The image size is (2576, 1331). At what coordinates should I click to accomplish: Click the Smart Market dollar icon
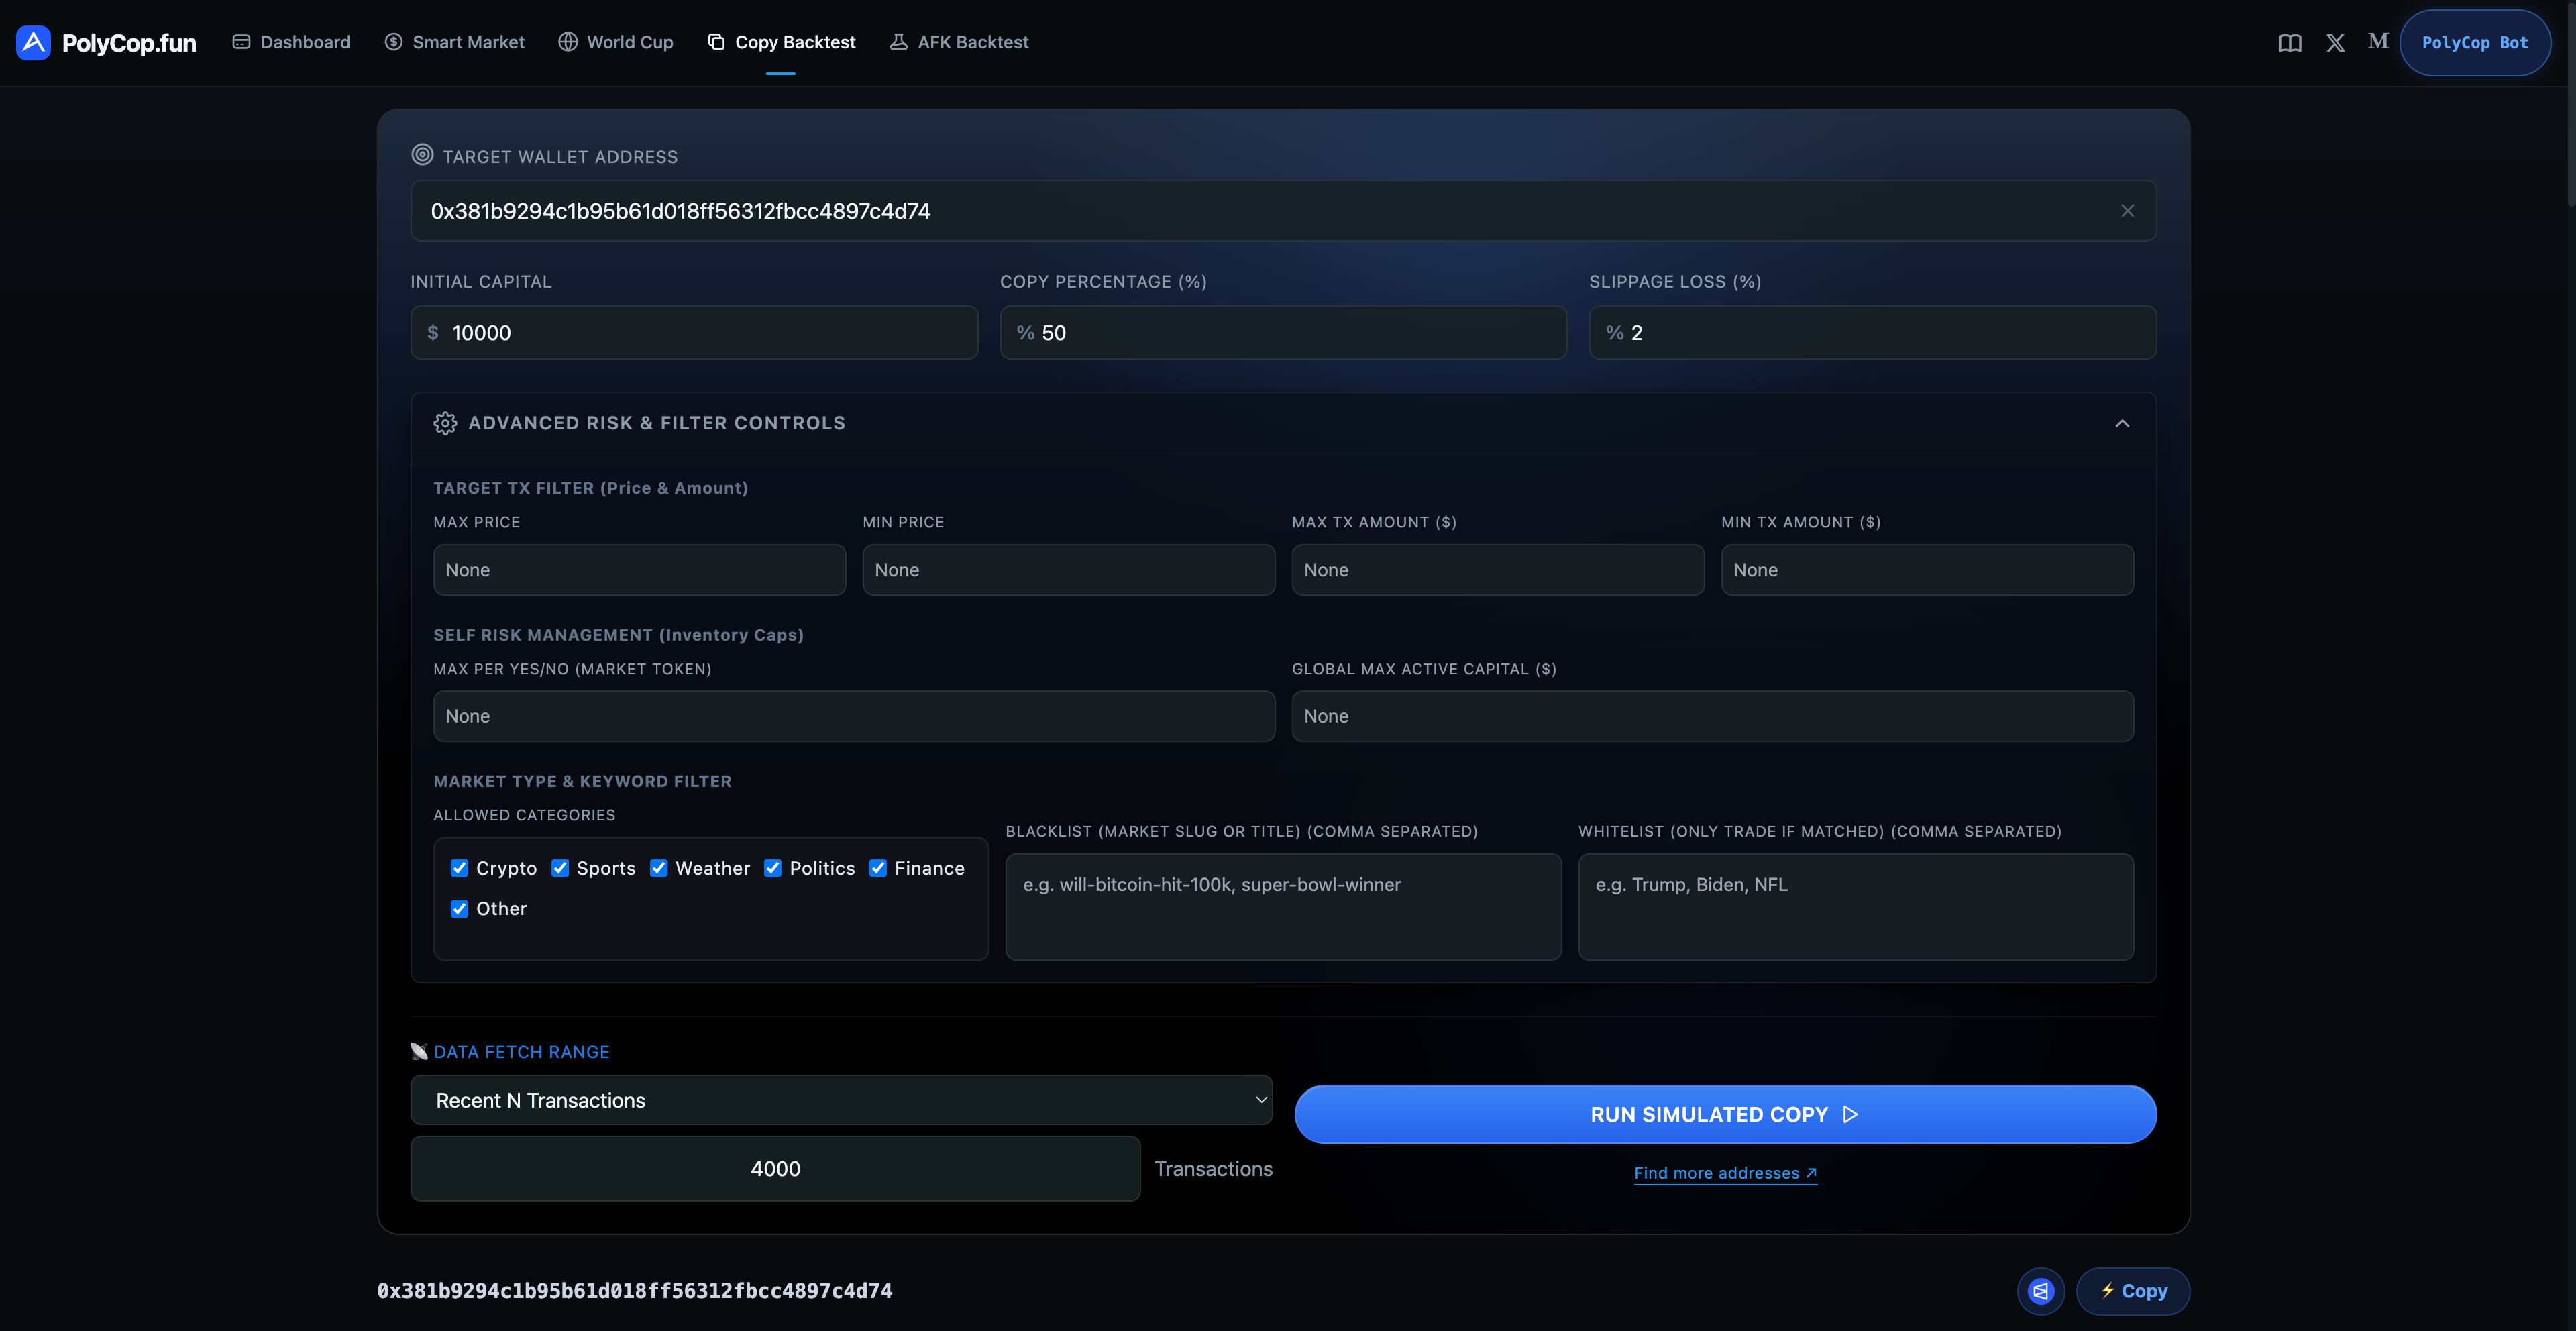point(393,42)
